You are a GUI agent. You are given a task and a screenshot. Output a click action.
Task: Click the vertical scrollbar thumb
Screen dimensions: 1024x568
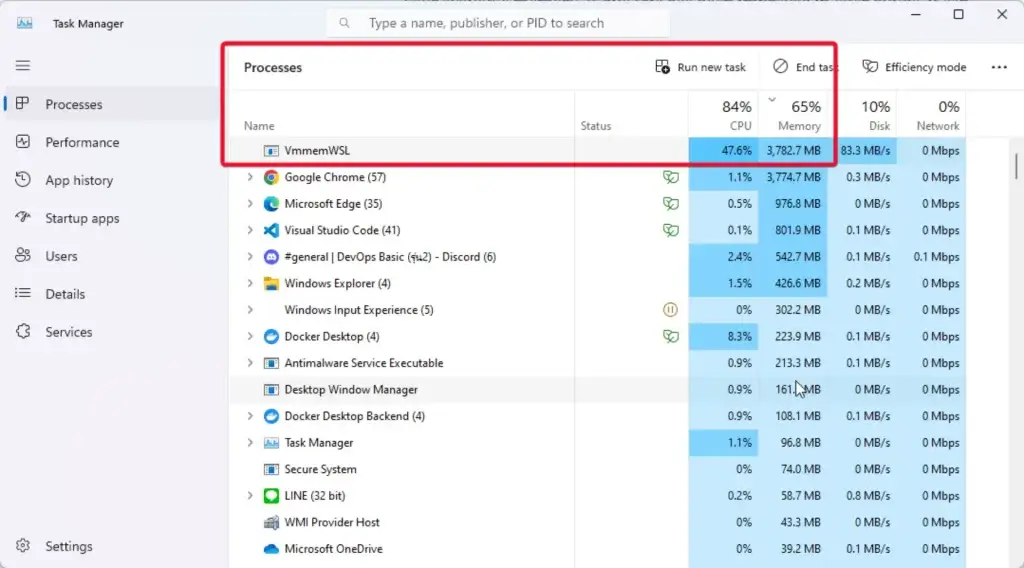(x=1016, y=166)
